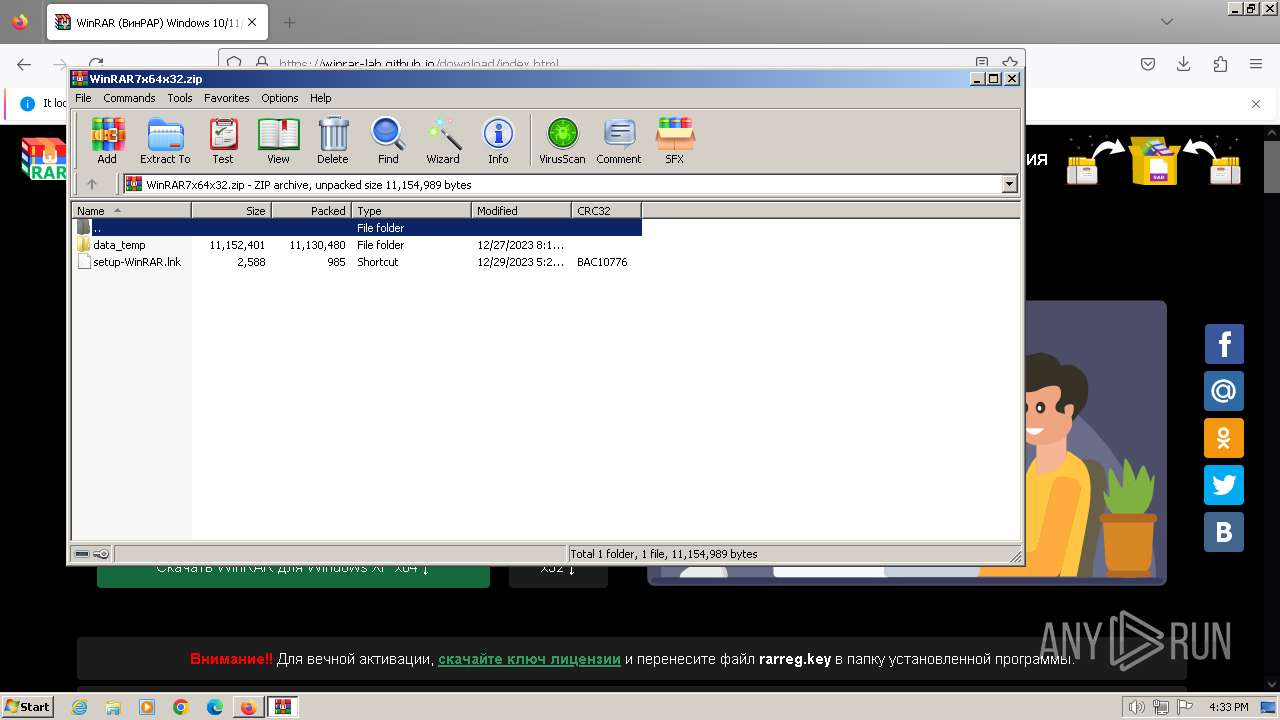Viewport: 1280px width, 720px height.
Task: Click the browser tab WinRAR Windows 10/11
Action: coord(157,22)
